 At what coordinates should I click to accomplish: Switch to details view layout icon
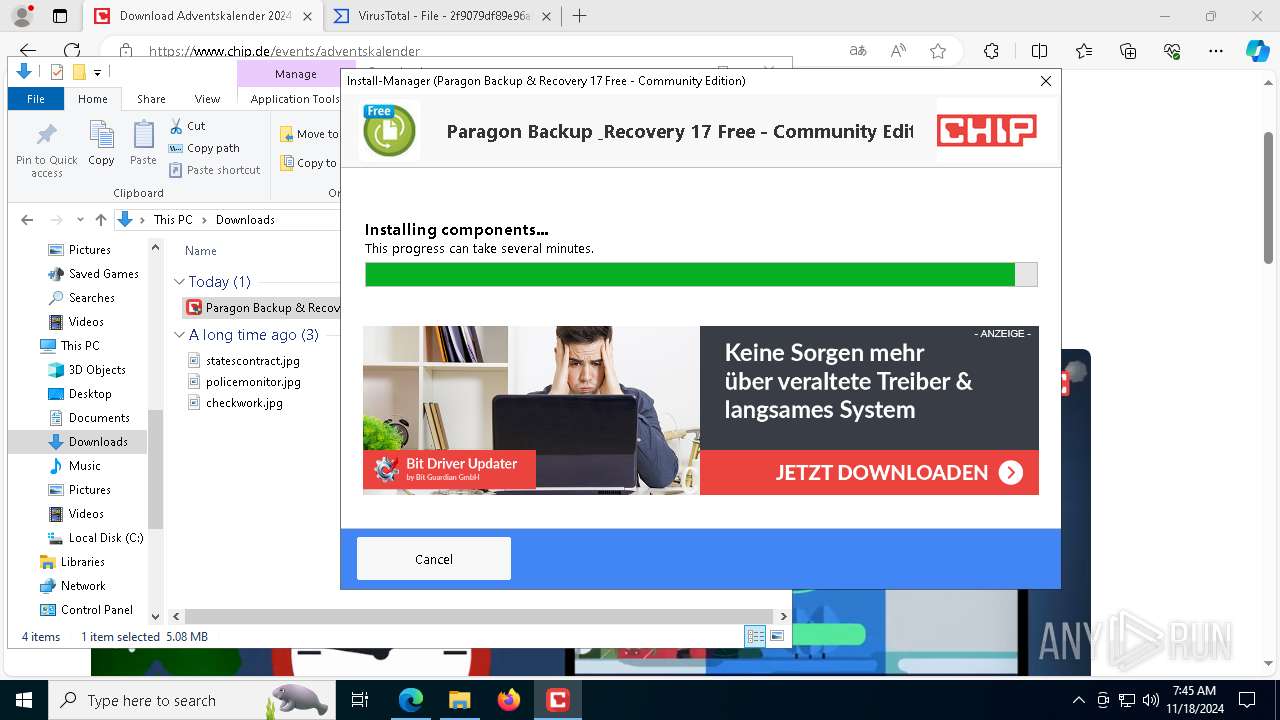tap(756, 636)
